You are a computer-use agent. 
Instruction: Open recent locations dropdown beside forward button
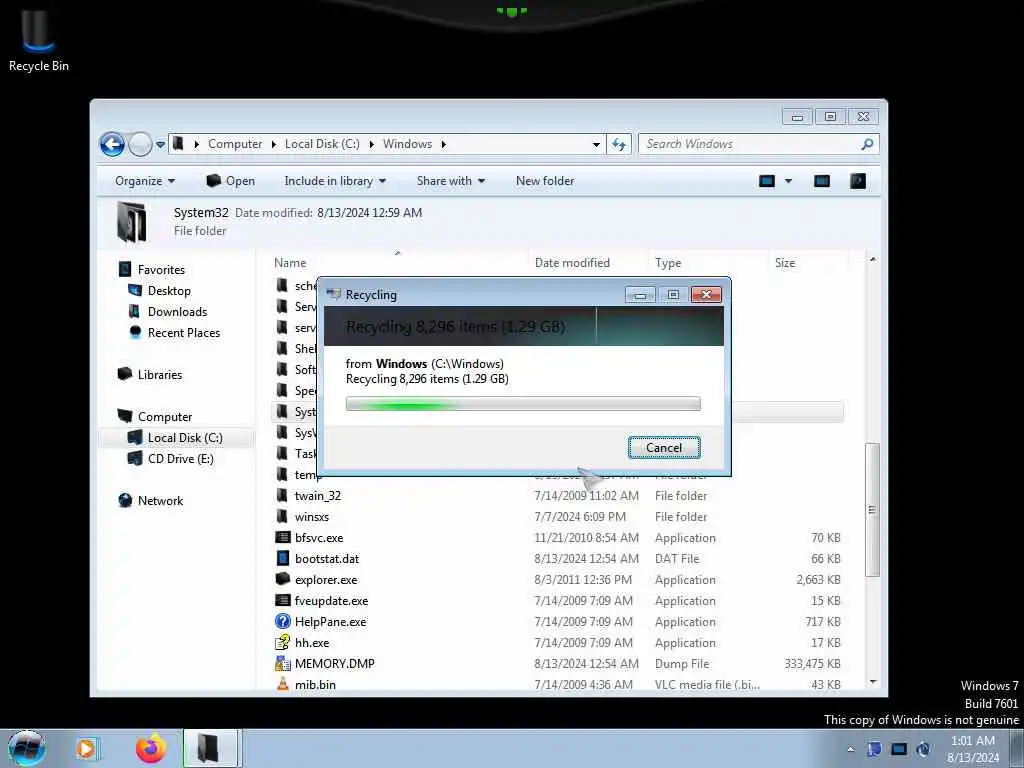[161, 144]
